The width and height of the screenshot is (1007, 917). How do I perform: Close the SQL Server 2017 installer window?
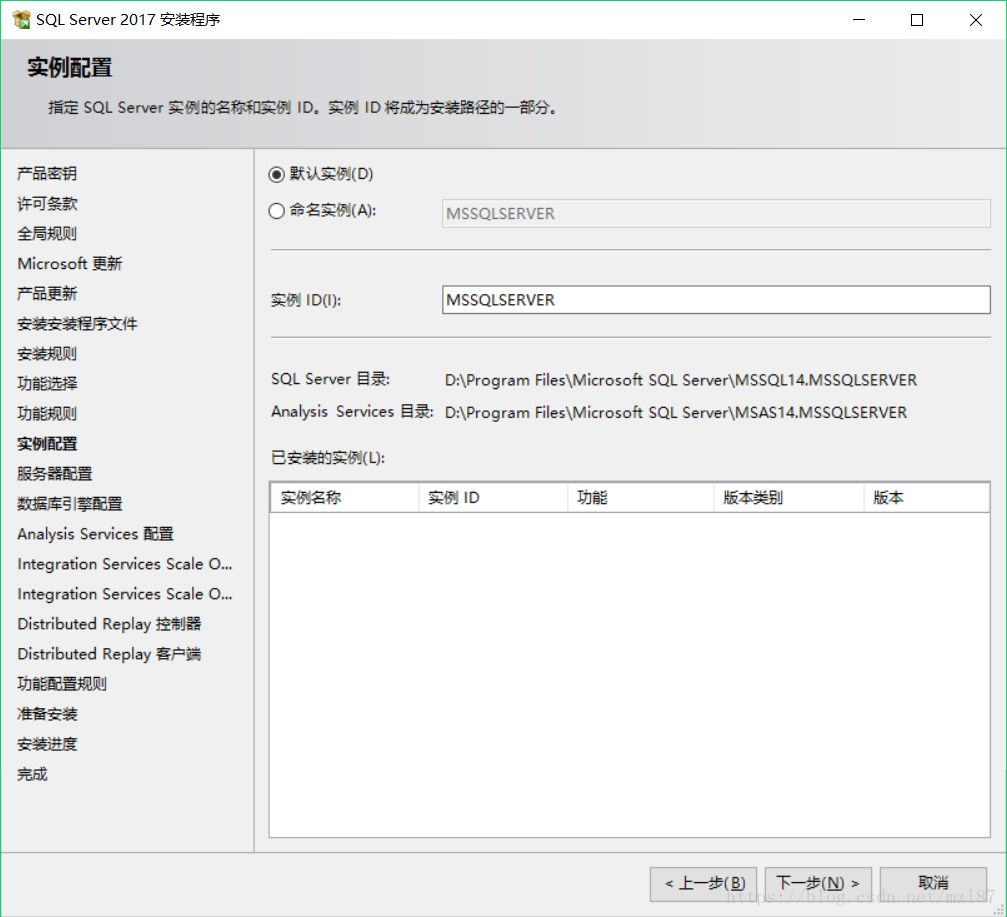click(976, 20)
